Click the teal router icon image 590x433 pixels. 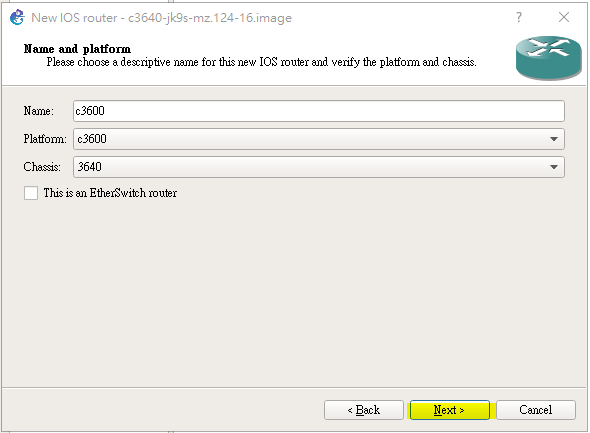tap(549, 58)
